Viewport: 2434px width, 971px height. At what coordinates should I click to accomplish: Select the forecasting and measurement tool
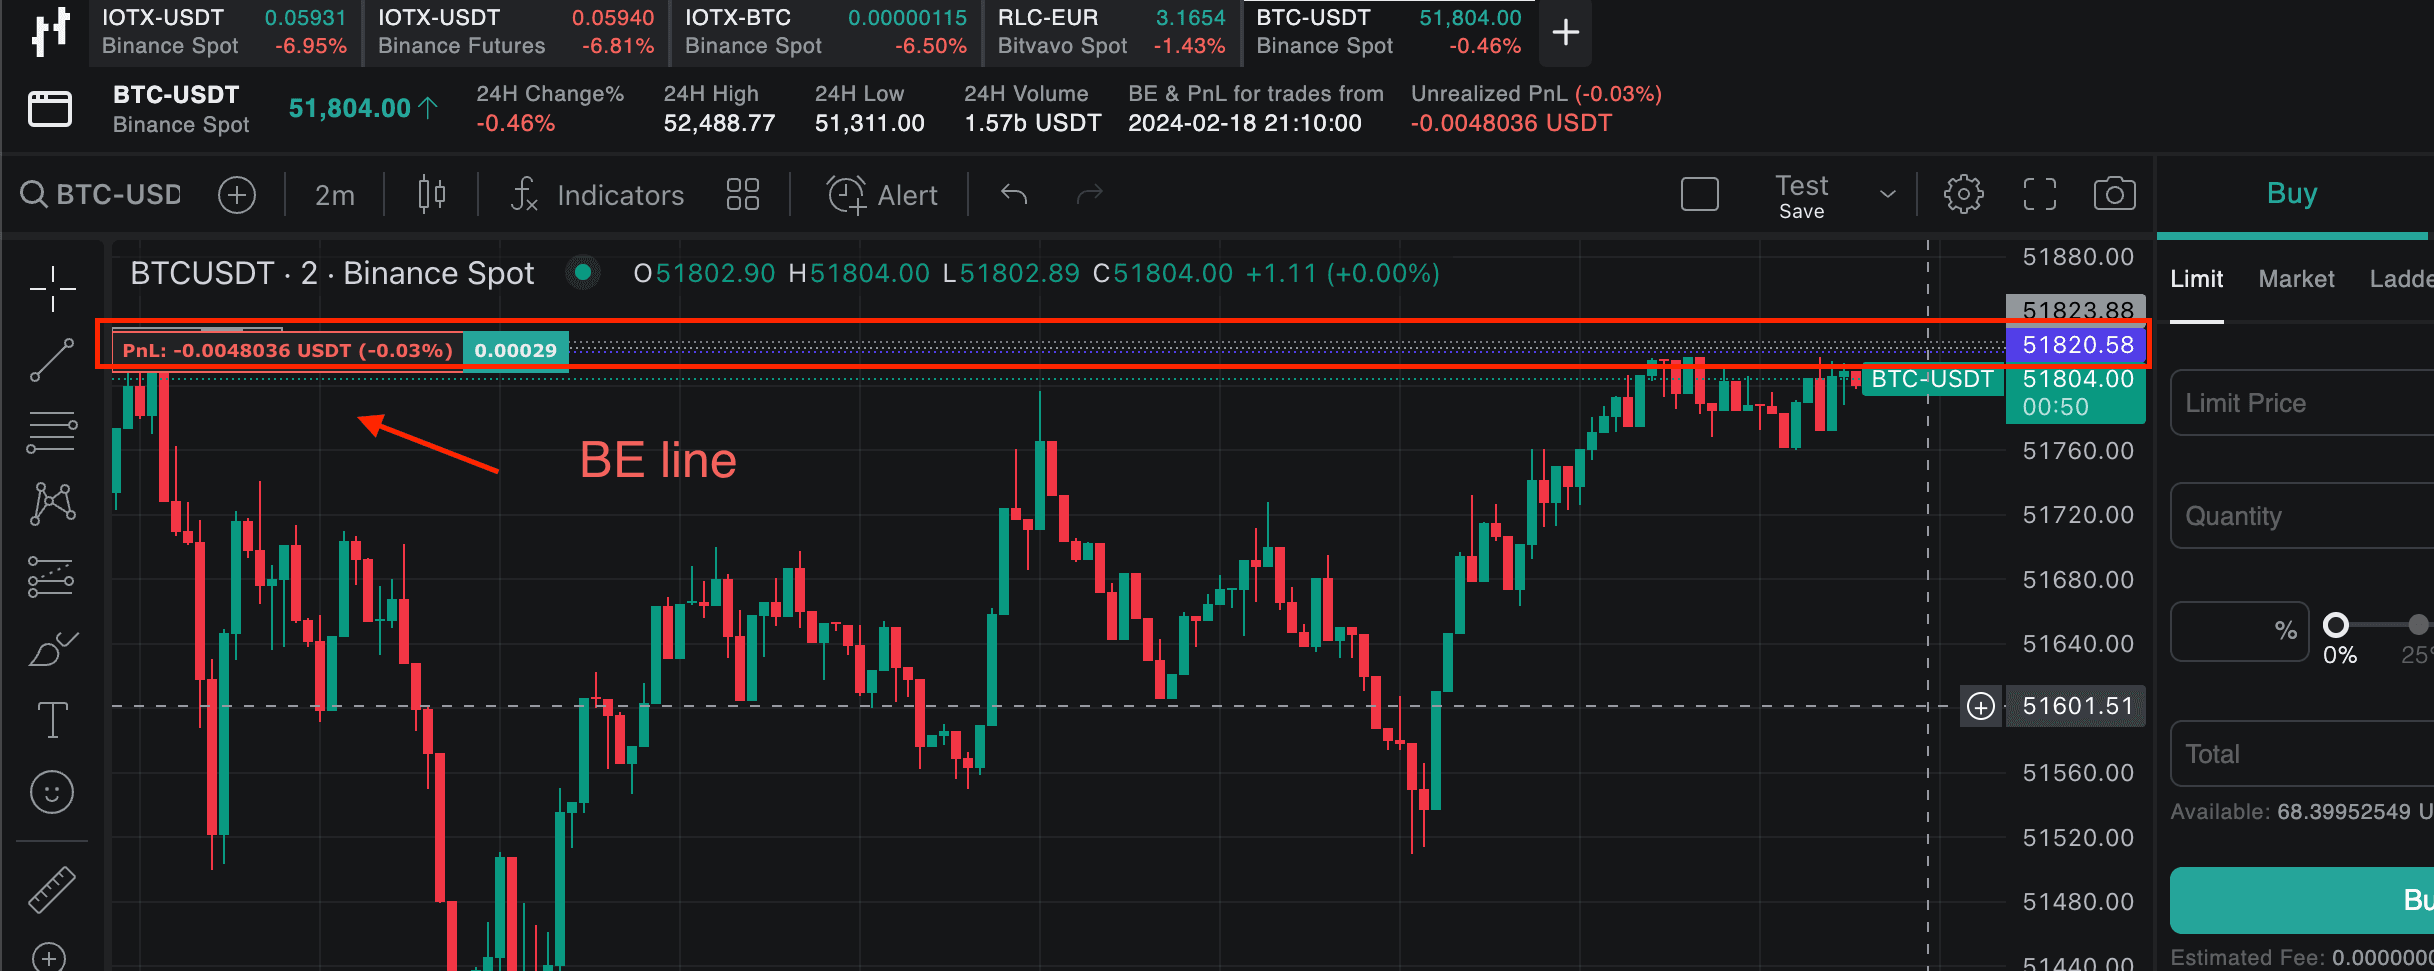click(52, 576)
